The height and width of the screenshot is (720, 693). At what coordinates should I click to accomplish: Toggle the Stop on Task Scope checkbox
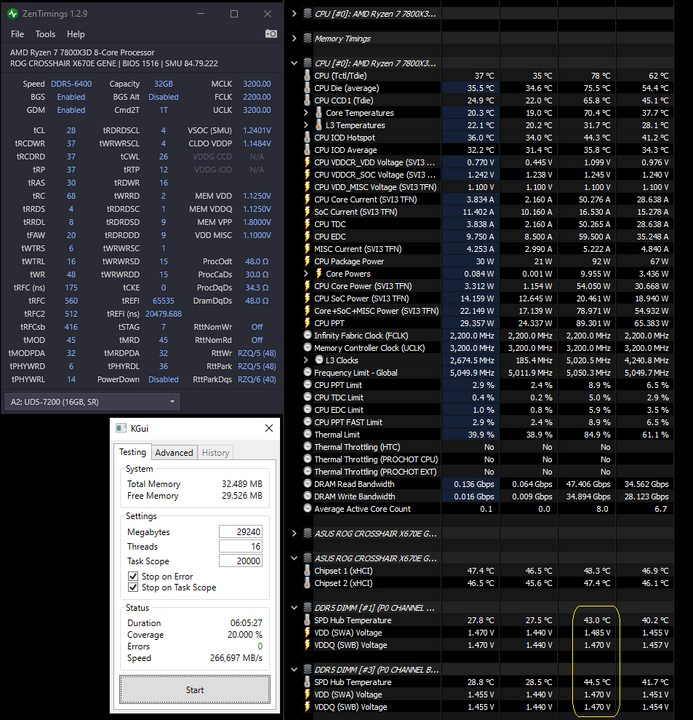(x=135, y=588)
